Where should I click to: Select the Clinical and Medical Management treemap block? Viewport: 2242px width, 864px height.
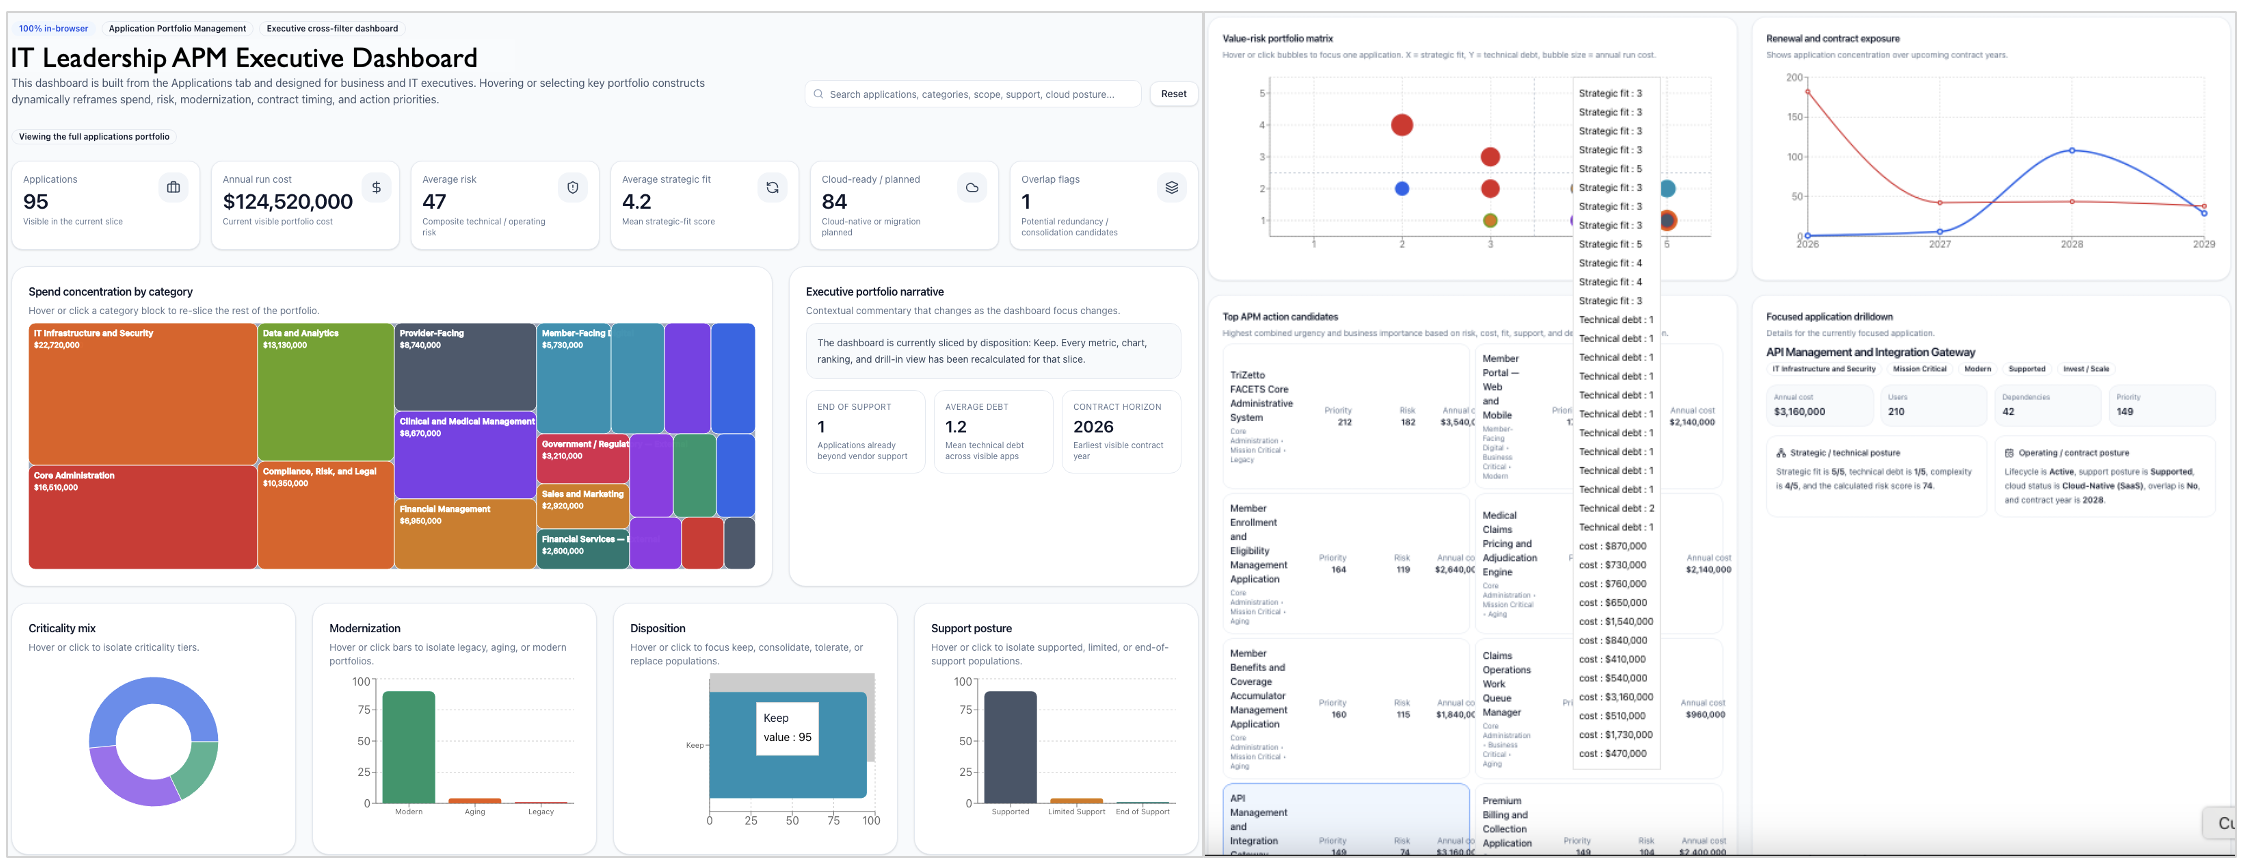[x=465, y=455]
